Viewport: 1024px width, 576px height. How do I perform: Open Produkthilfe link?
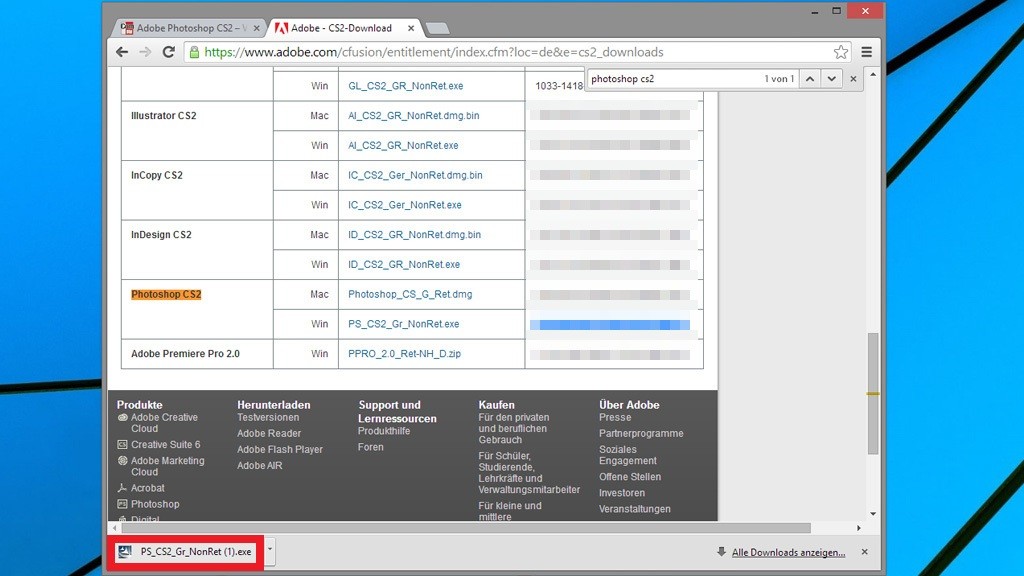[384, 431]
